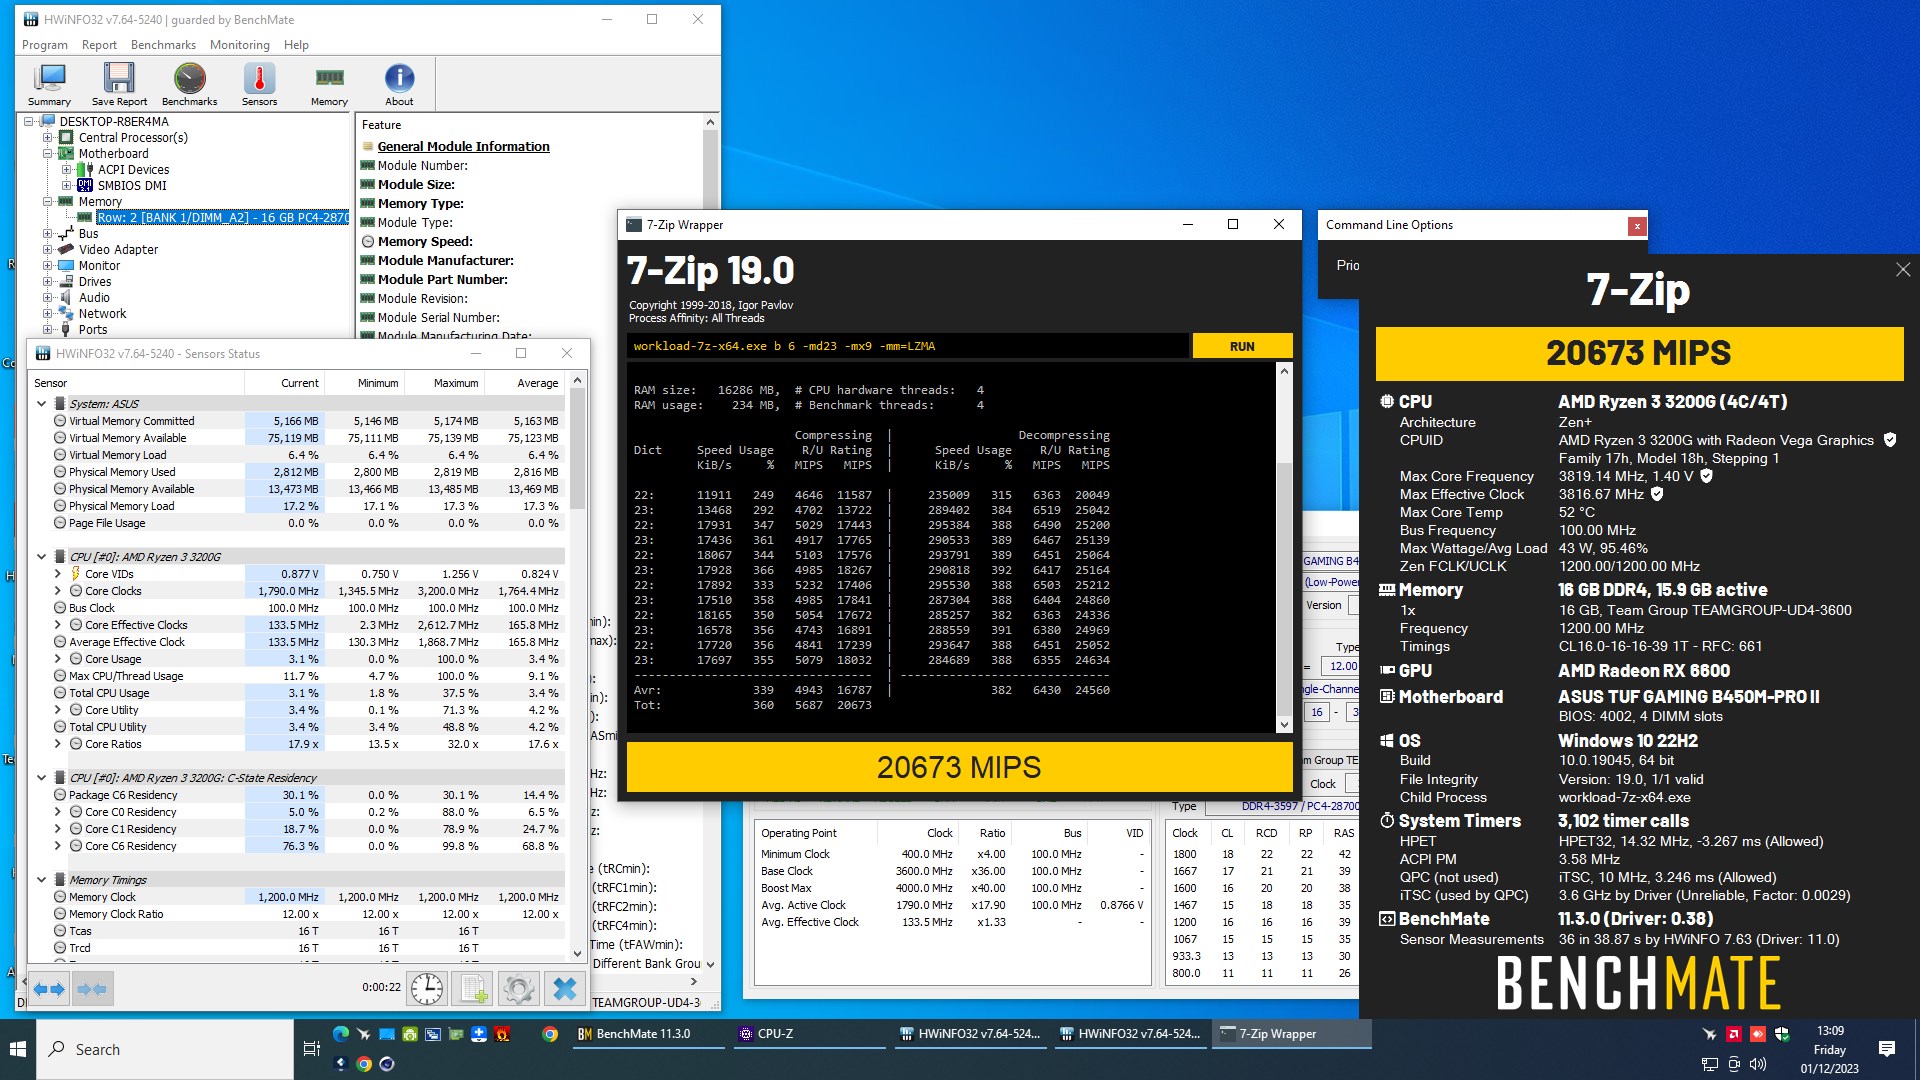Collapse the Motherboard tree node

coord(47,154)
